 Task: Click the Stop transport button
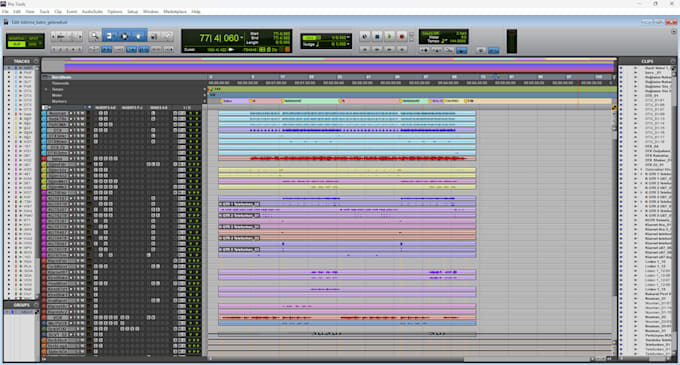coord(377,37)
